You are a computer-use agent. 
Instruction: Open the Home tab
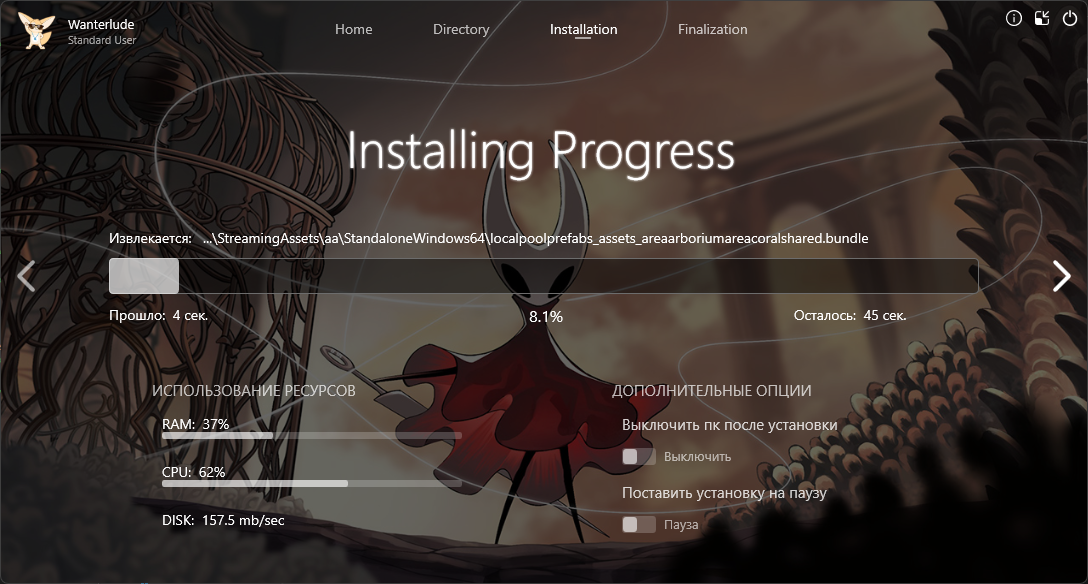tap(353, 29)
